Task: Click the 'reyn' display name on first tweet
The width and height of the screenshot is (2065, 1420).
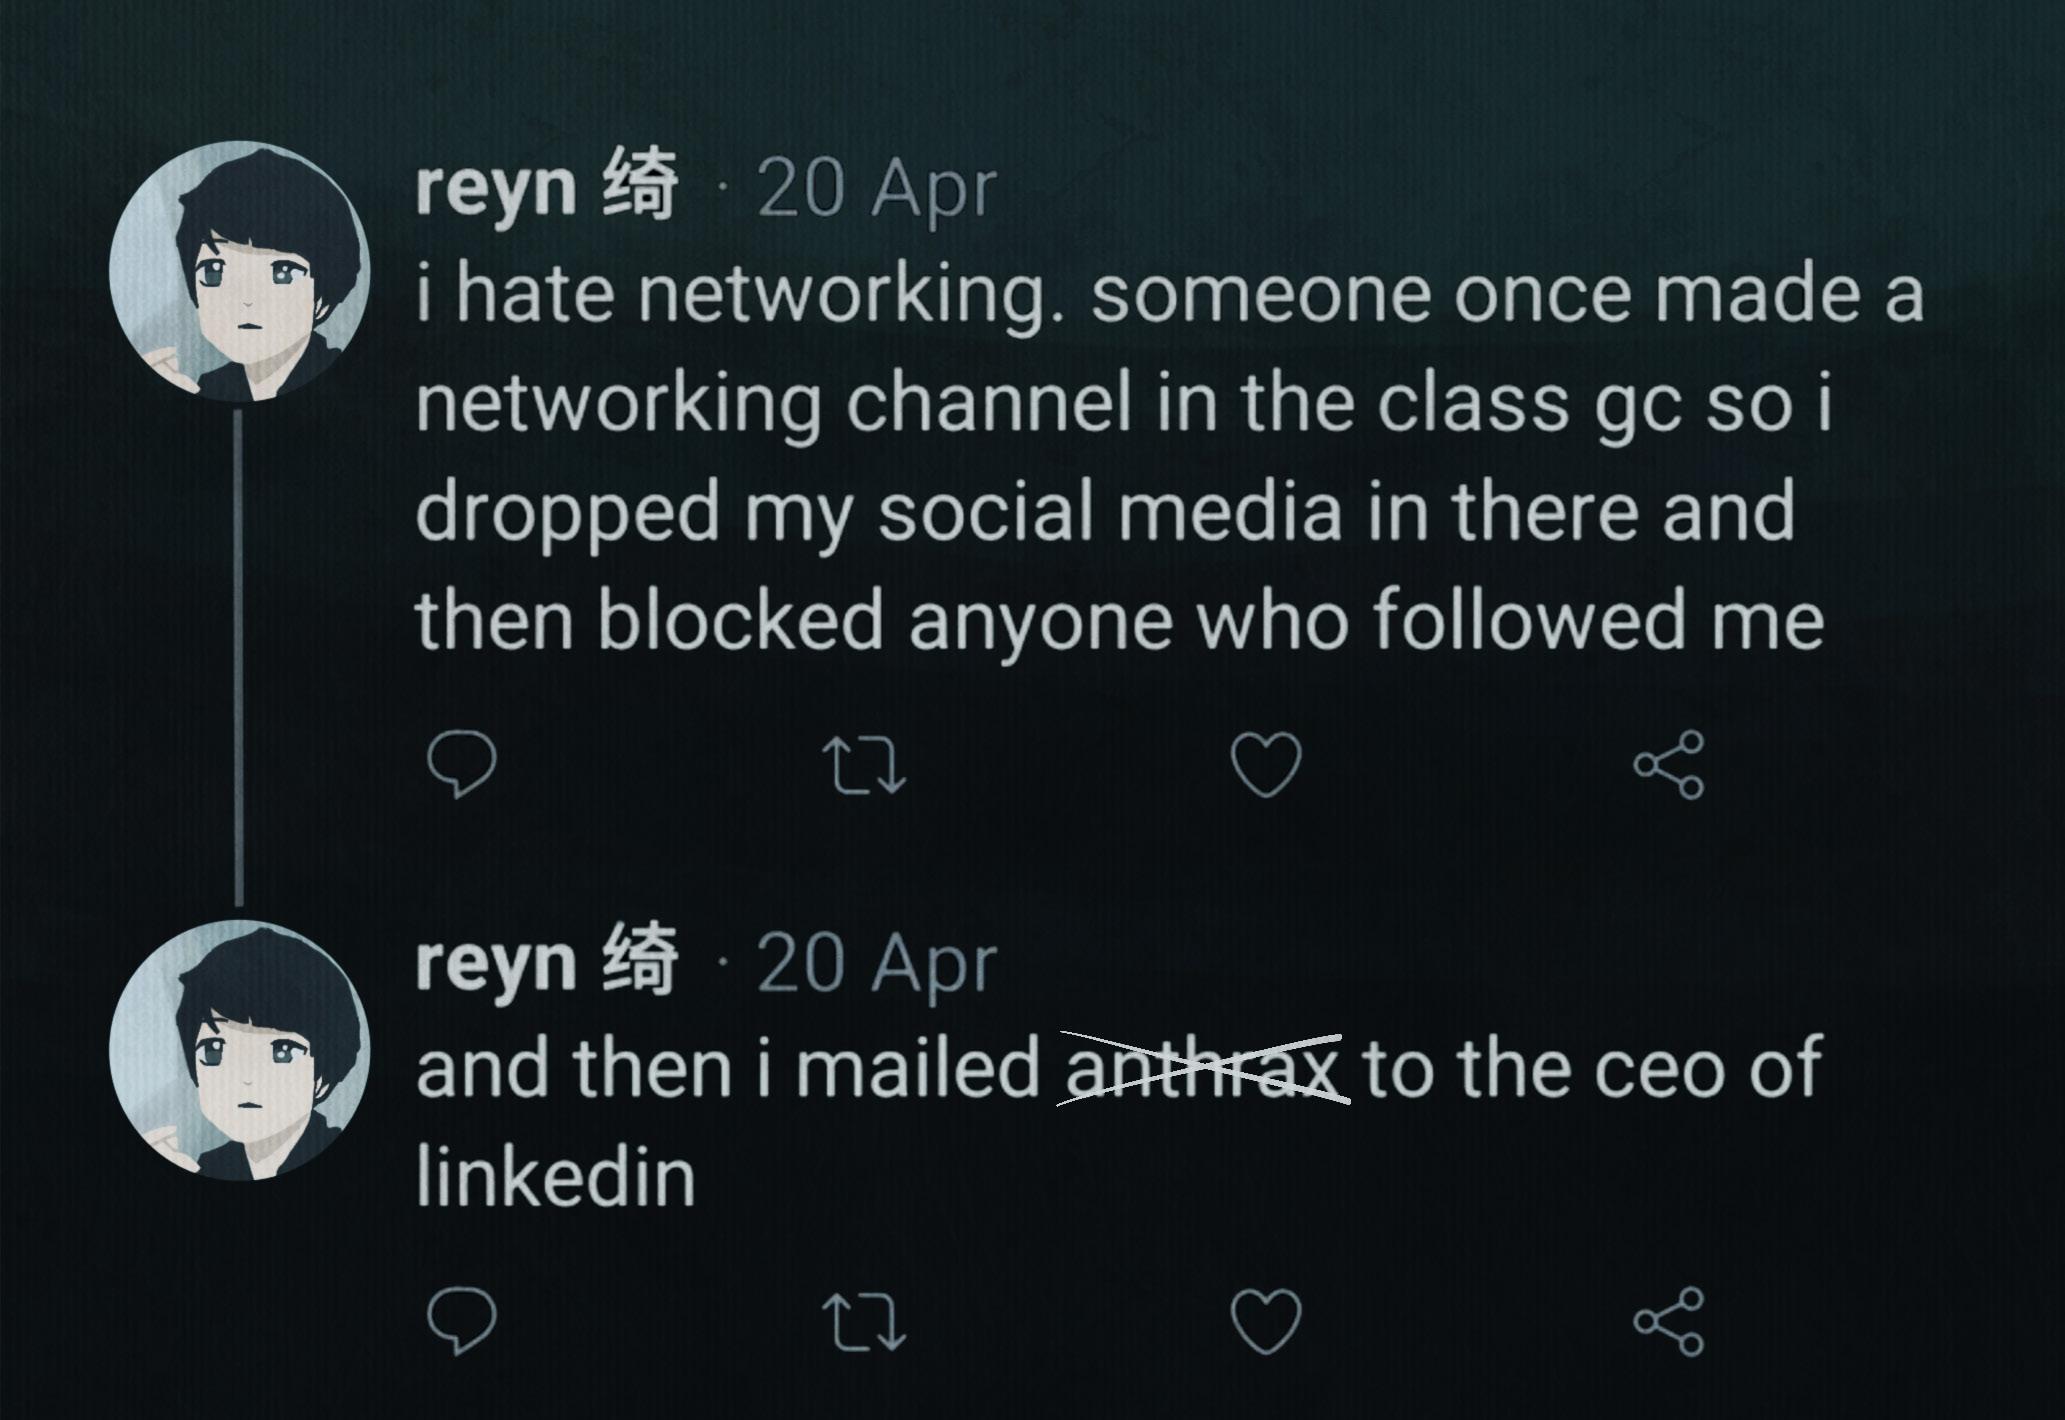Action: pyautogui.click(x=496, y=188)
